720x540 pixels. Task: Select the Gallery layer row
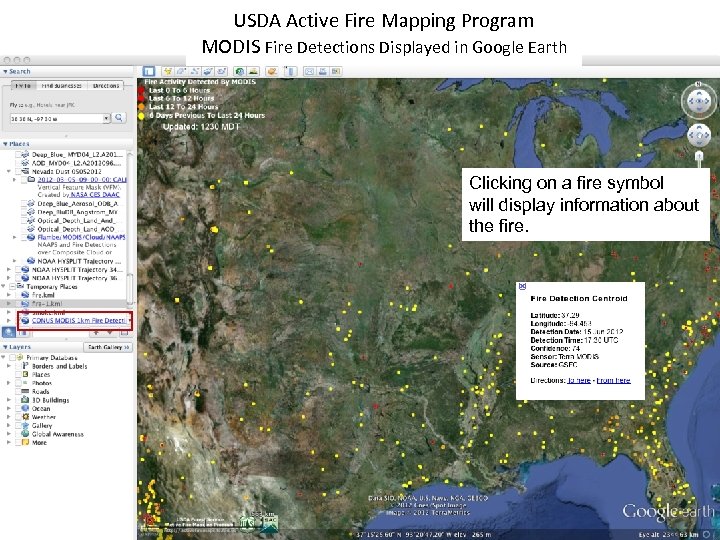point(41,426)
